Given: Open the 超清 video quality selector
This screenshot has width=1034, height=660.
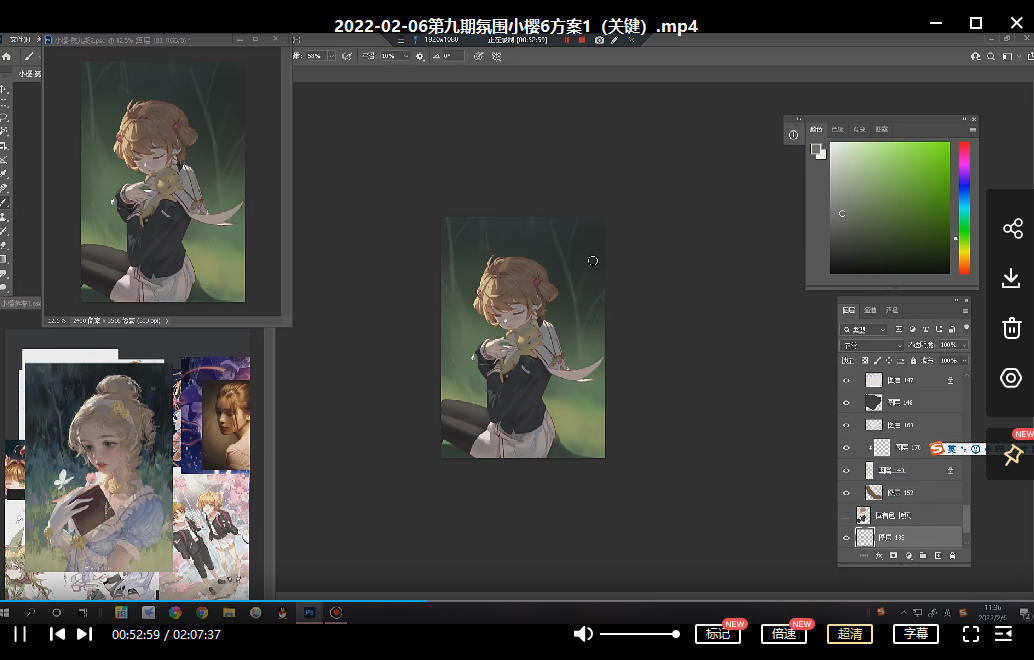Looking at the screenshot, I should coord(849,634).
